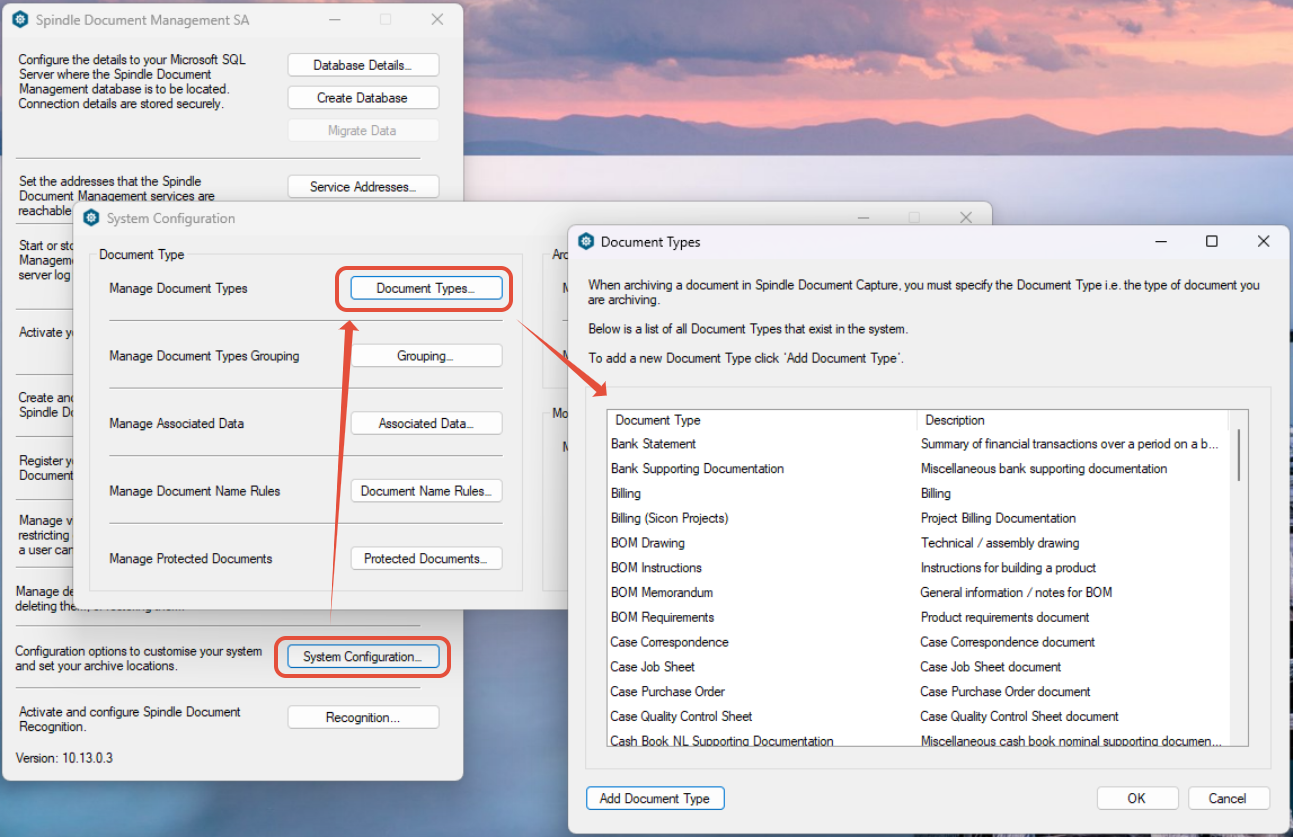The image size is (1293, 837).
Task: Minimize the Document Types window
Action: coord(1161,241)
